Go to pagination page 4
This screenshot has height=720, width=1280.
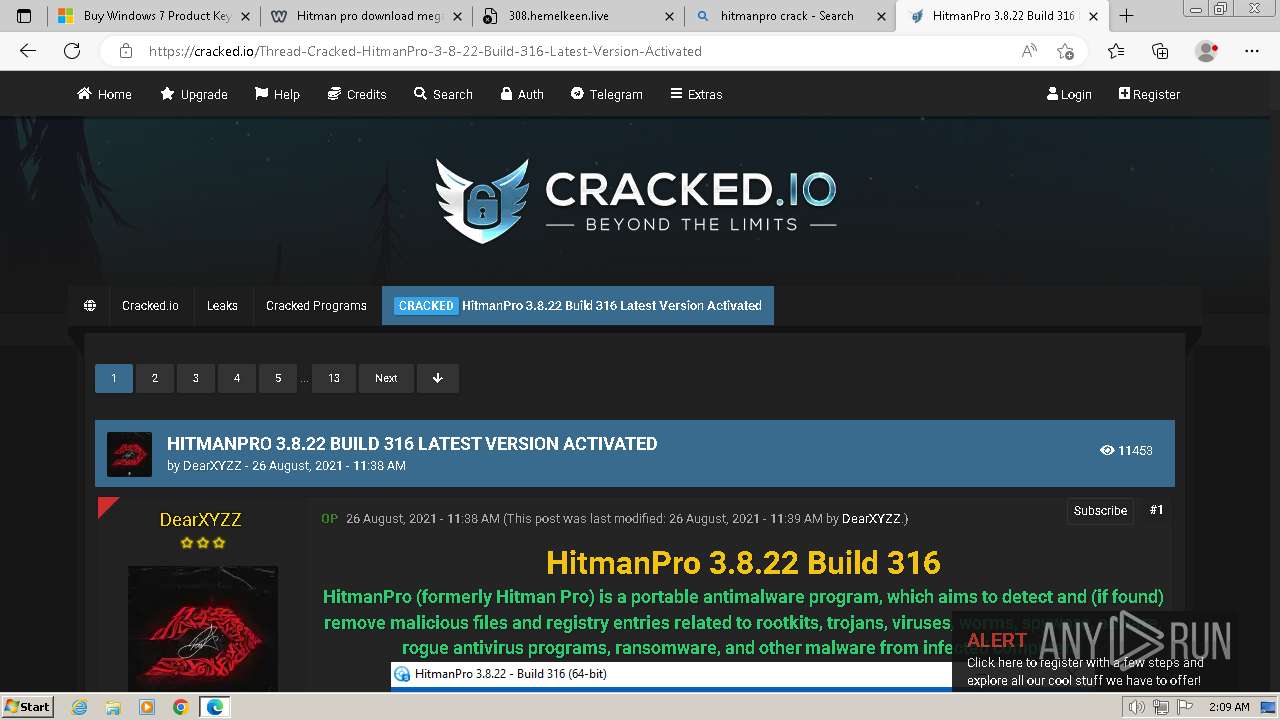click(237, 378)
